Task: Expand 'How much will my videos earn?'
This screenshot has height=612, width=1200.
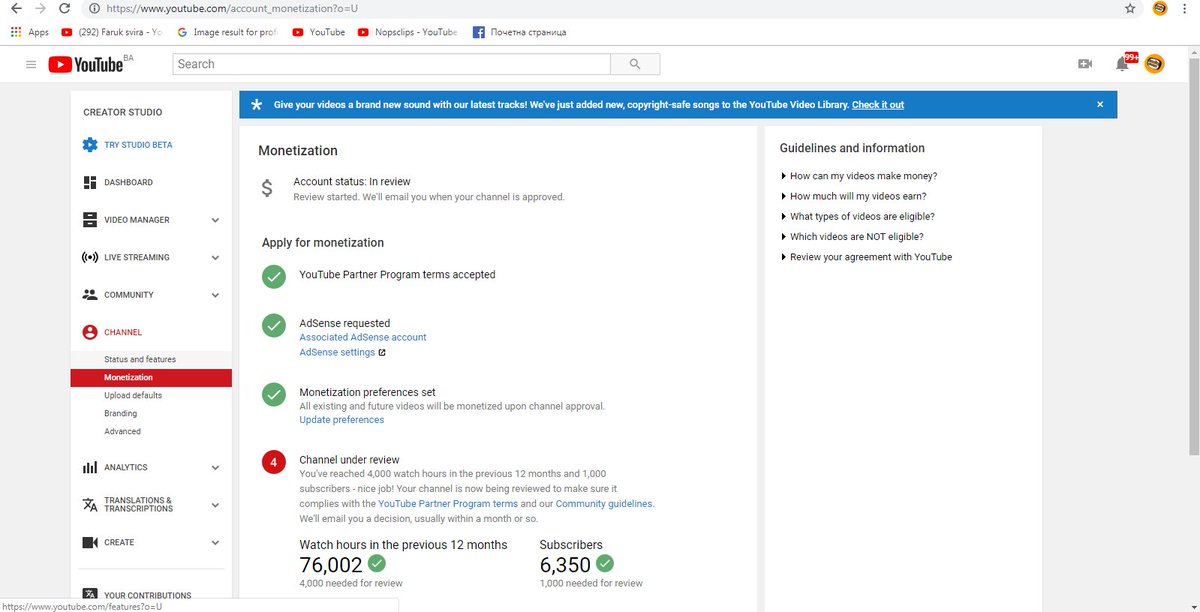Action: tap(853, 196)
